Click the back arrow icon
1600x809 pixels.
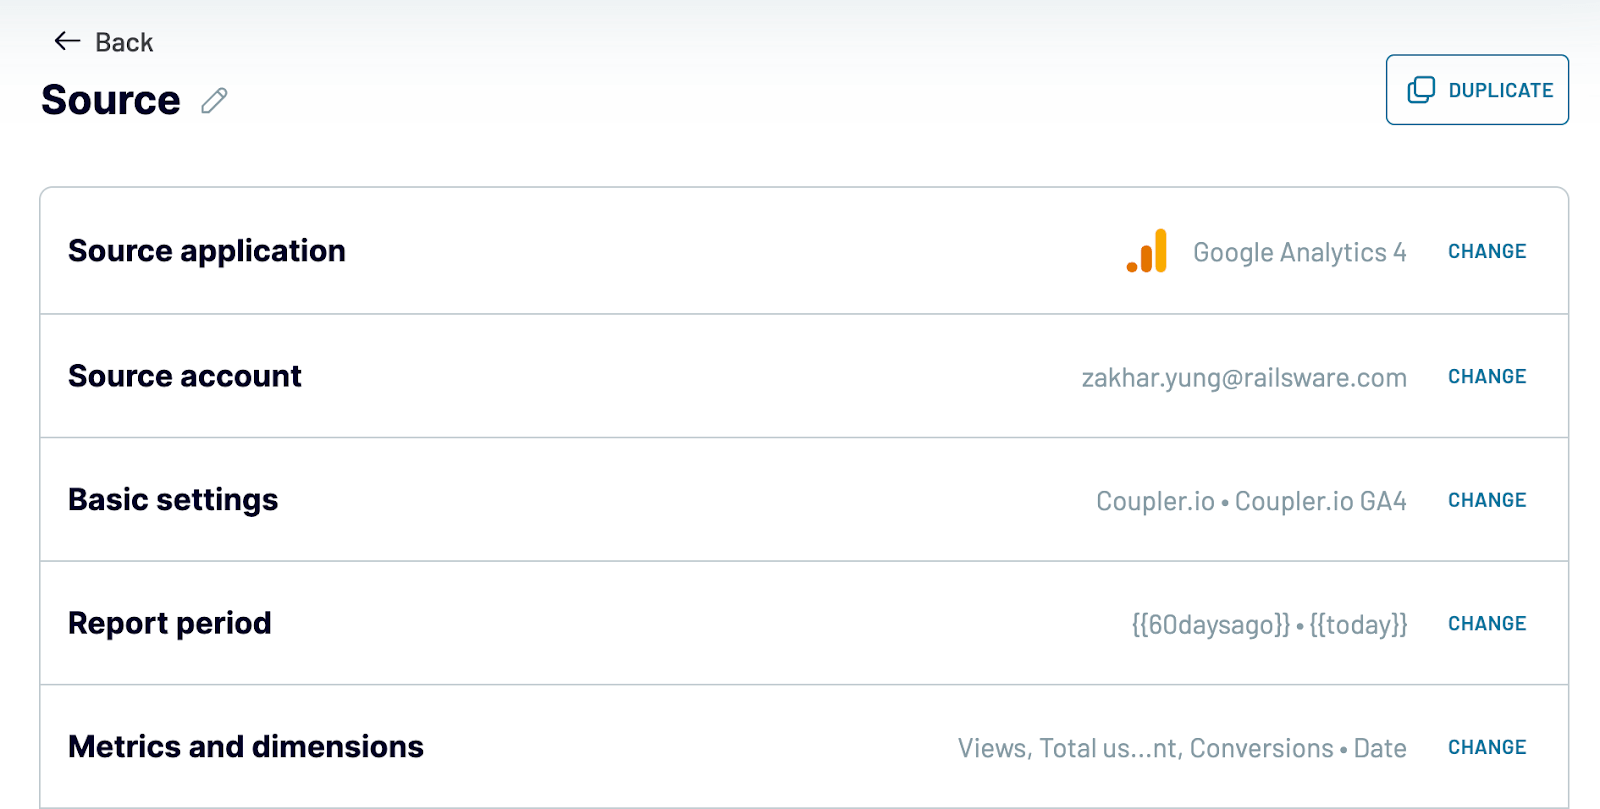67,41
